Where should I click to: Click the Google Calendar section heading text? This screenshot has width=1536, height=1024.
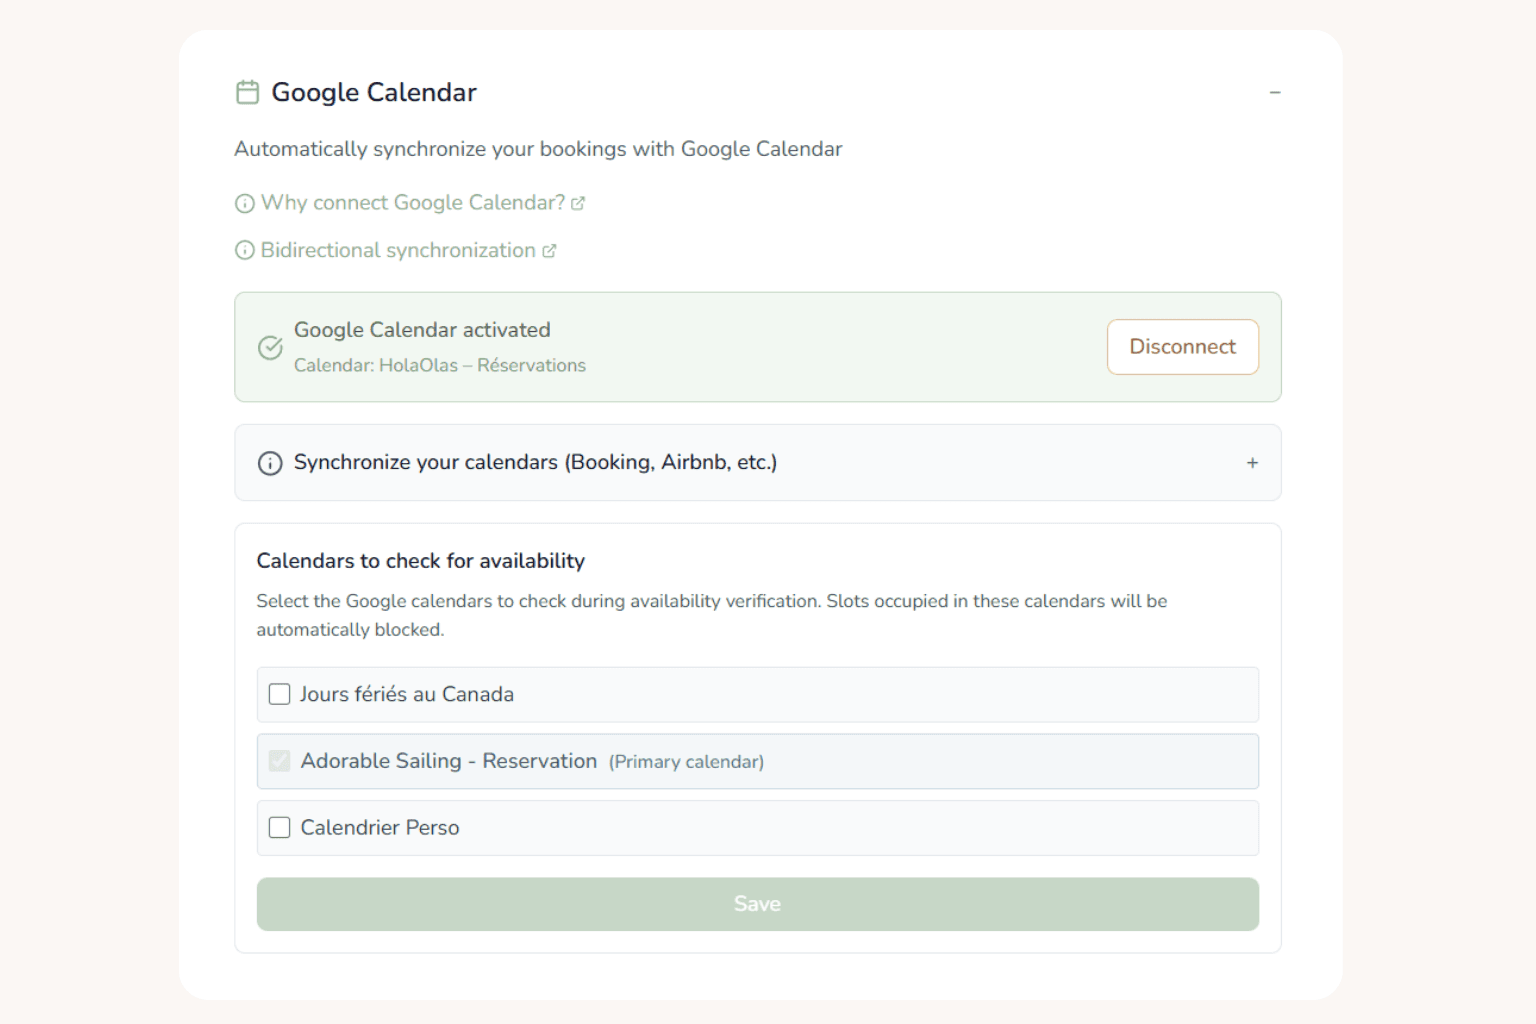374,92
